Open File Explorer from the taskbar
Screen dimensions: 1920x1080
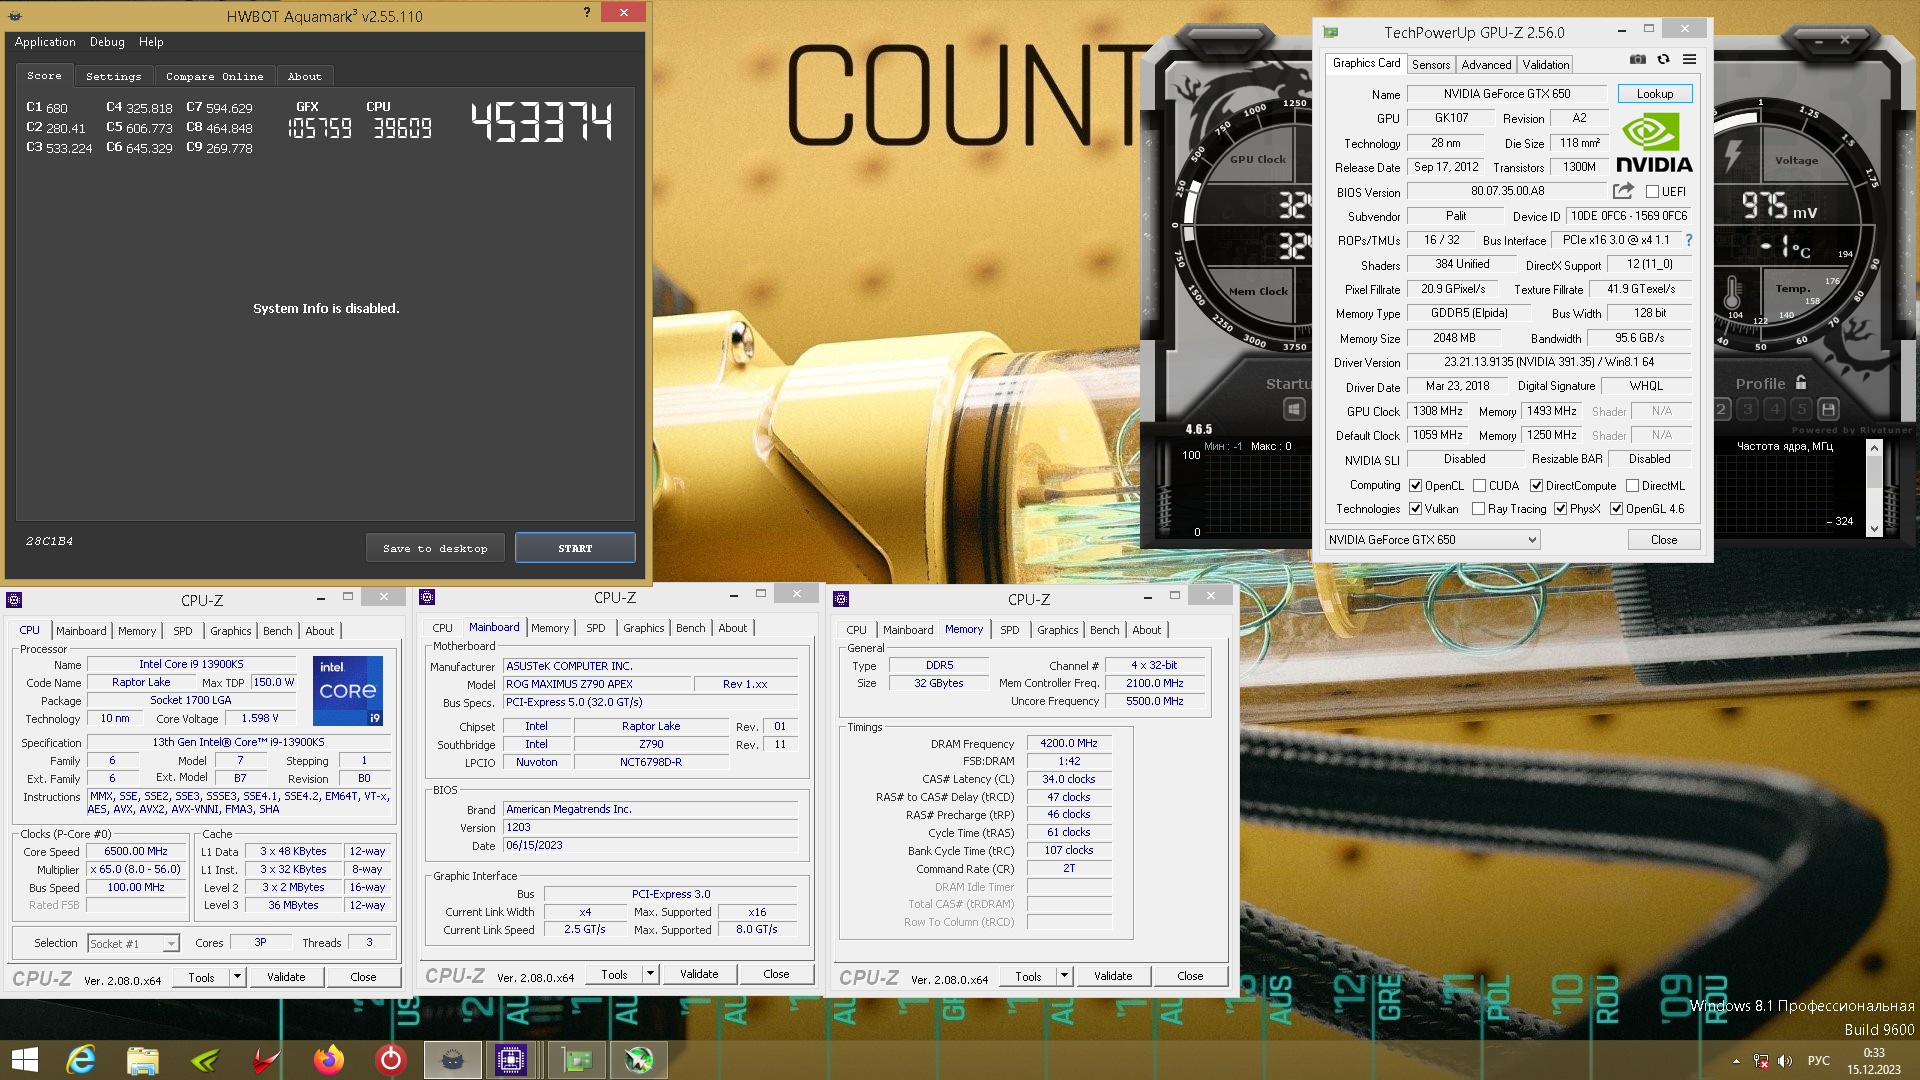point(142,1060)
